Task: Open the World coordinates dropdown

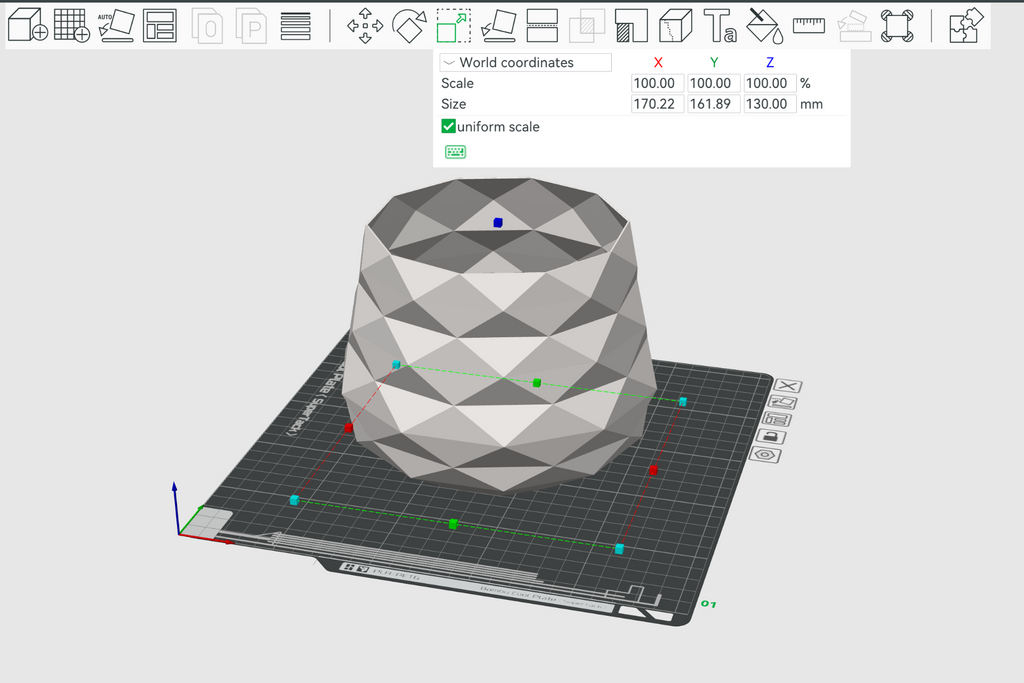Action: (x=525, y=62)
